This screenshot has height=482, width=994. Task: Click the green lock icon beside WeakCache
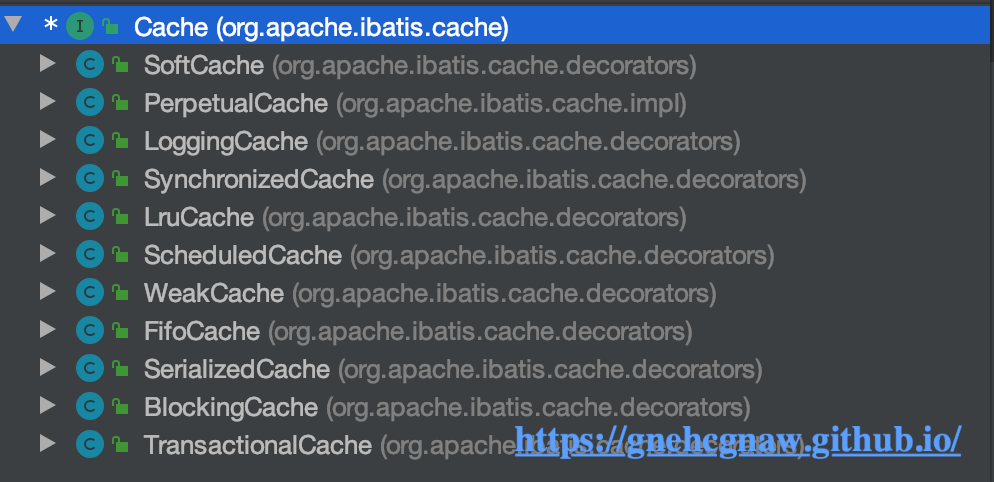[x=120, y=293]
